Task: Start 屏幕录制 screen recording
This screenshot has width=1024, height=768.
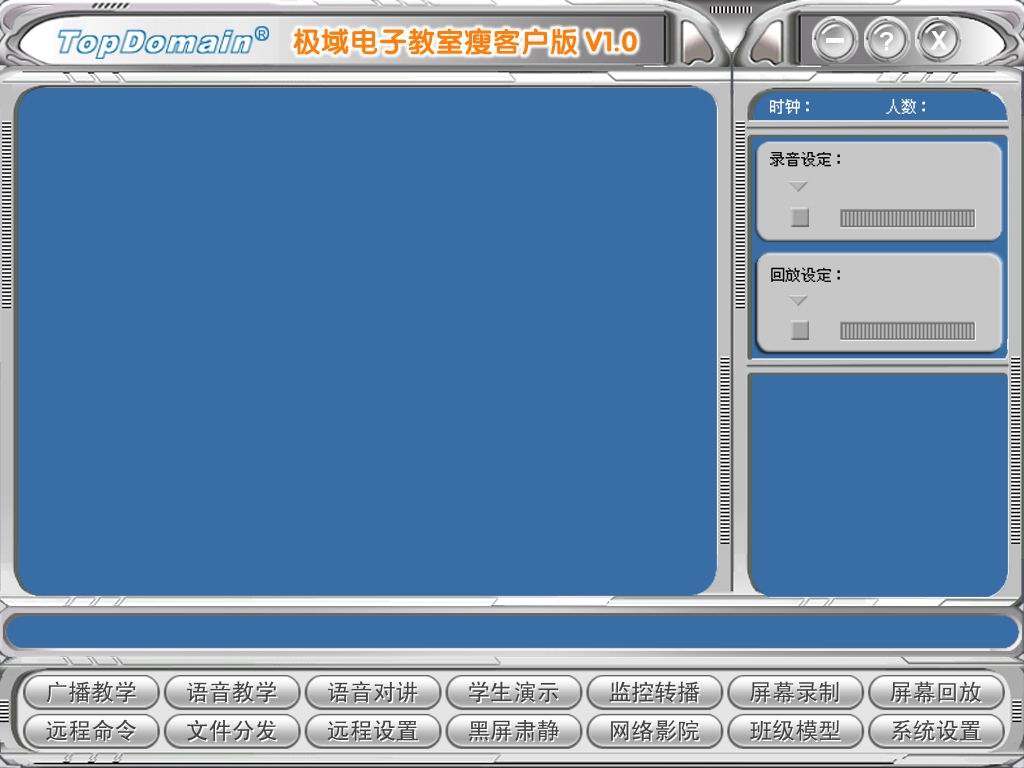Action: tap(795, 692)
